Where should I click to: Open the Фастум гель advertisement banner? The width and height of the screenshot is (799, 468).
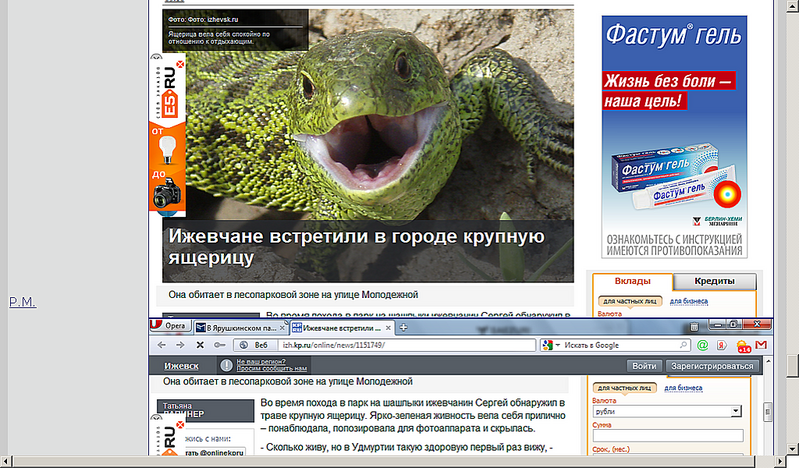(674, 137)
